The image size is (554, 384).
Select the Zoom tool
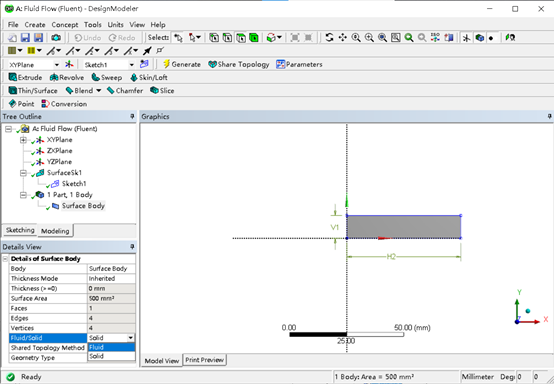pyautogui.click(x=356, y=37)
